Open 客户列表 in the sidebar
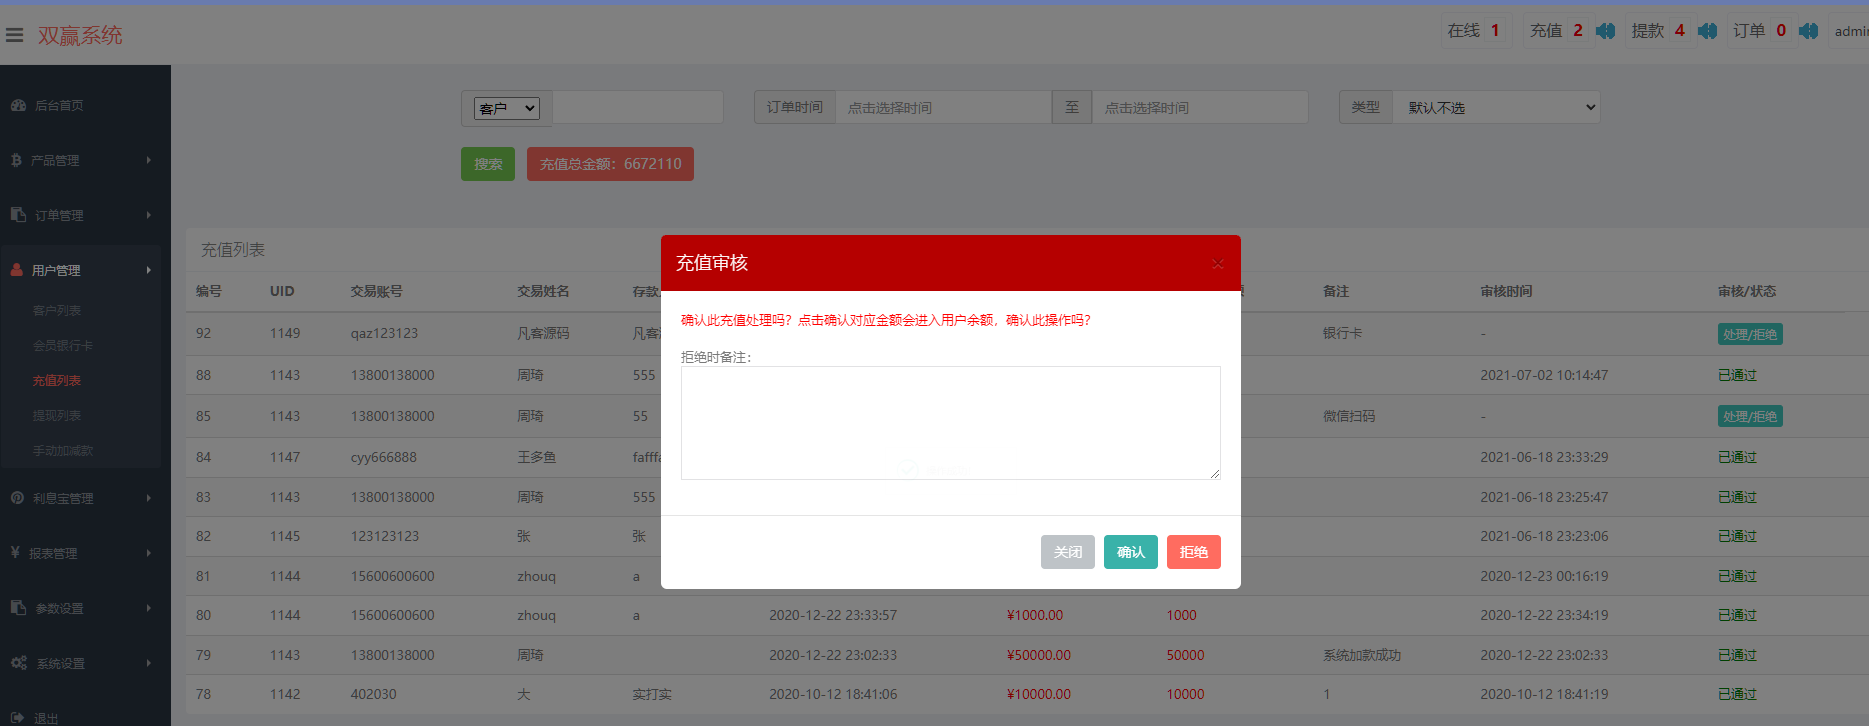The width and height of the screenshot is (1869, 726). [x=57, y=311]
